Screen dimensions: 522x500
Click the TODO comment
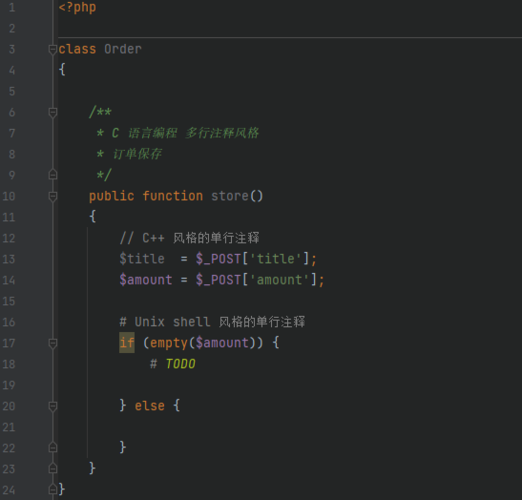(x=180, y=364)
